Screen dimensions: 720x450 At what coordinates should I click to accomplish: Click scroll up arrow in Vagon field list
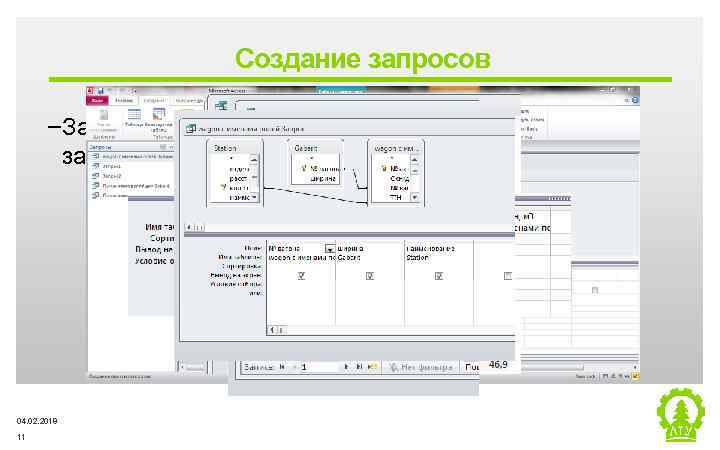tap(415, 159)
